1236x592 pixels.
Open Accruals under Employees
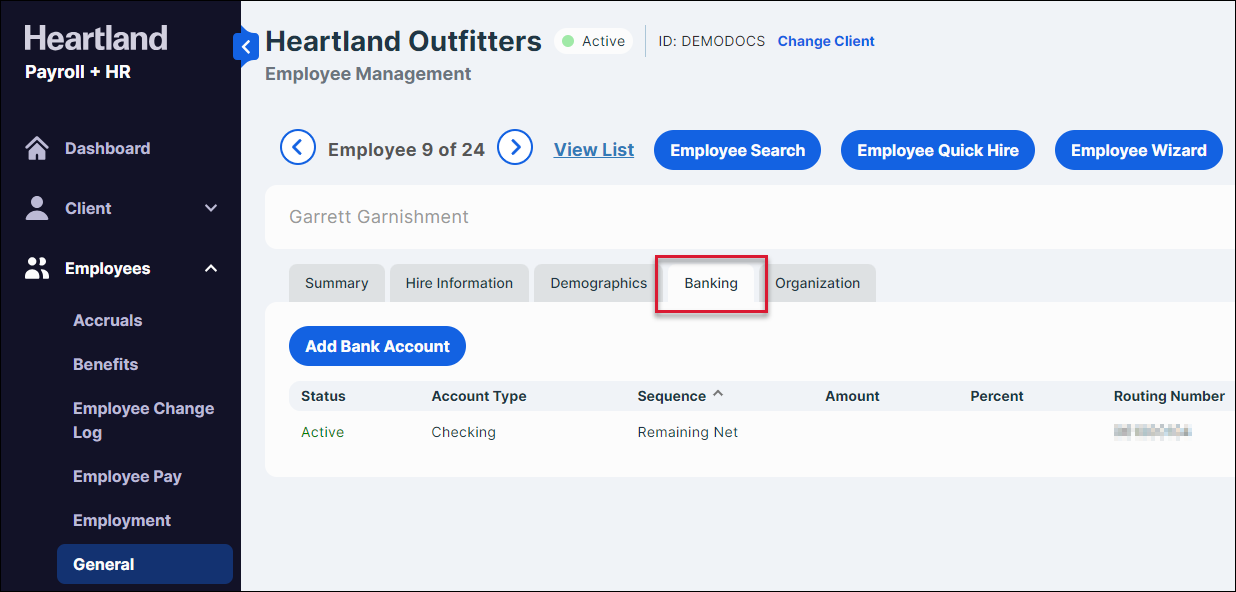pos(107,320)
